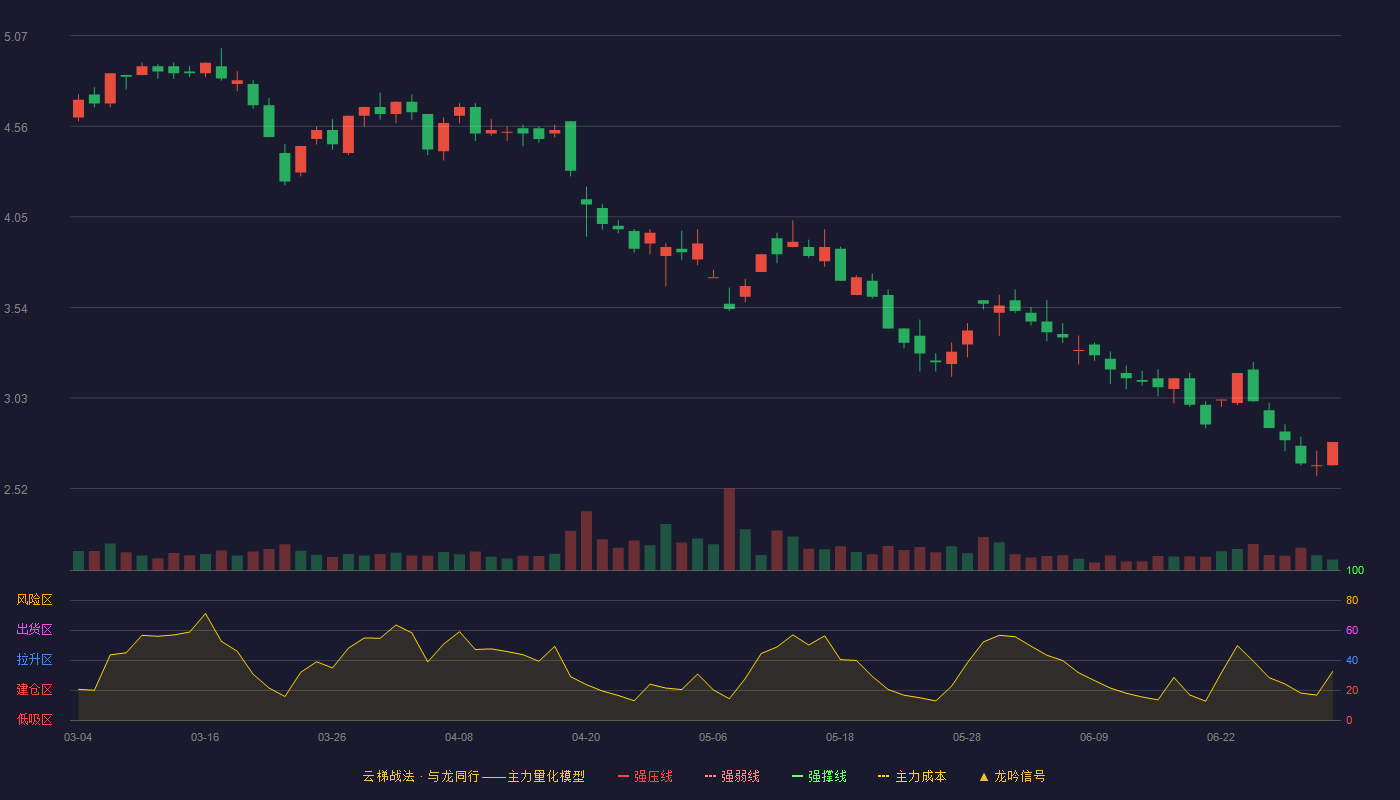Screen dimensions: 1400x800
Task: Click the 云梯战法 主力量化模型 title text
Action: click(473, 776)
